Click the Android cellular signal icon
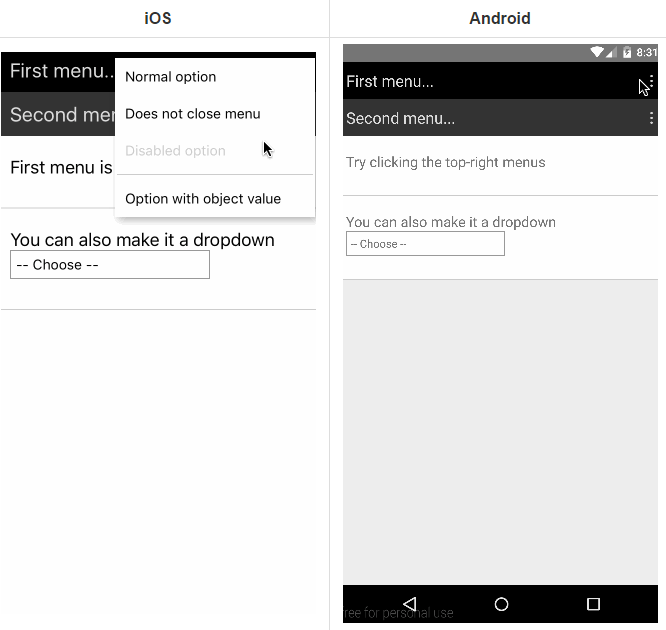This screenshot has height=630, width=666. point(611,53)
